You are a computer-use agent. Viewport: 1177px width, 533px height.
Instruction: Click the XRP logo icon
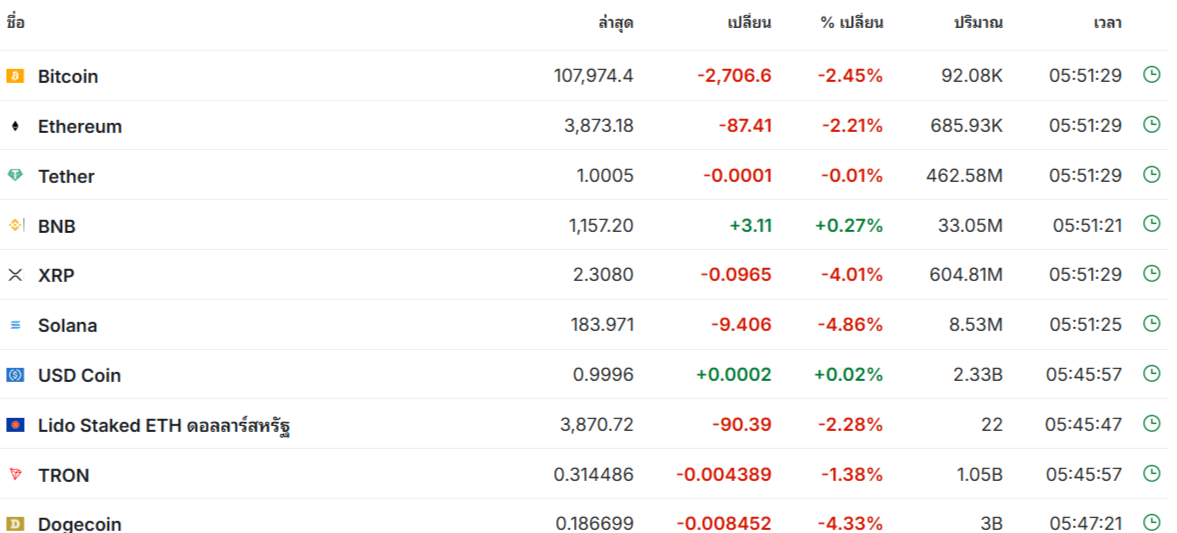(15, 275)
